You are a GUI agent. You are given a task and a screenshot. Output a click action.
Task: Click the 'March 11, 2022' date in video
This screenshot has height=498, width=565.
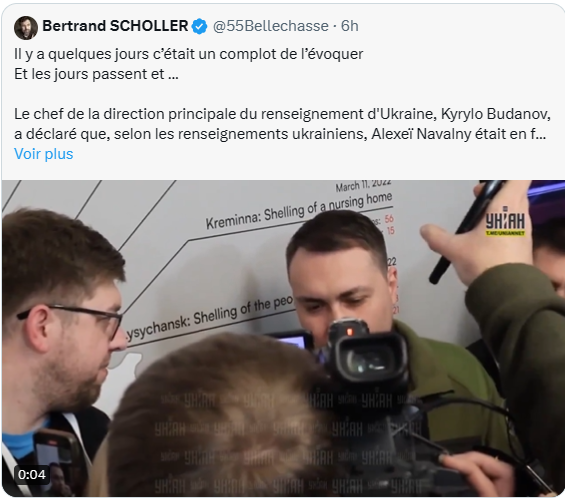(x=363, y=185)
